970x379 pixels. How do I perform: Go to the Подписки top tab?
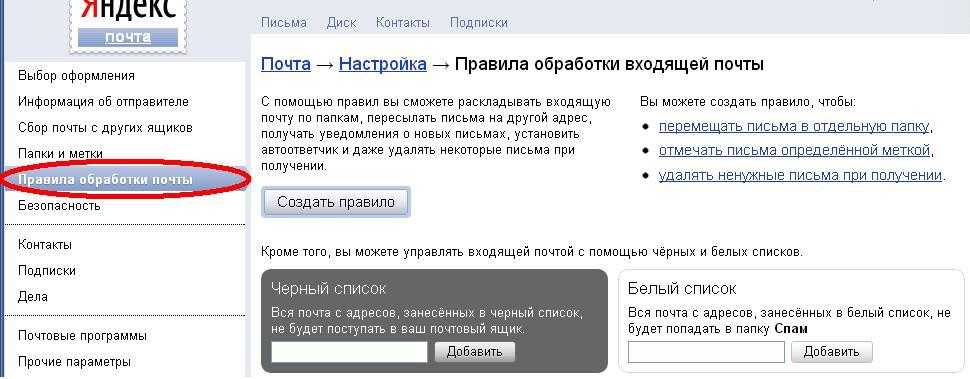coord(479,23)
